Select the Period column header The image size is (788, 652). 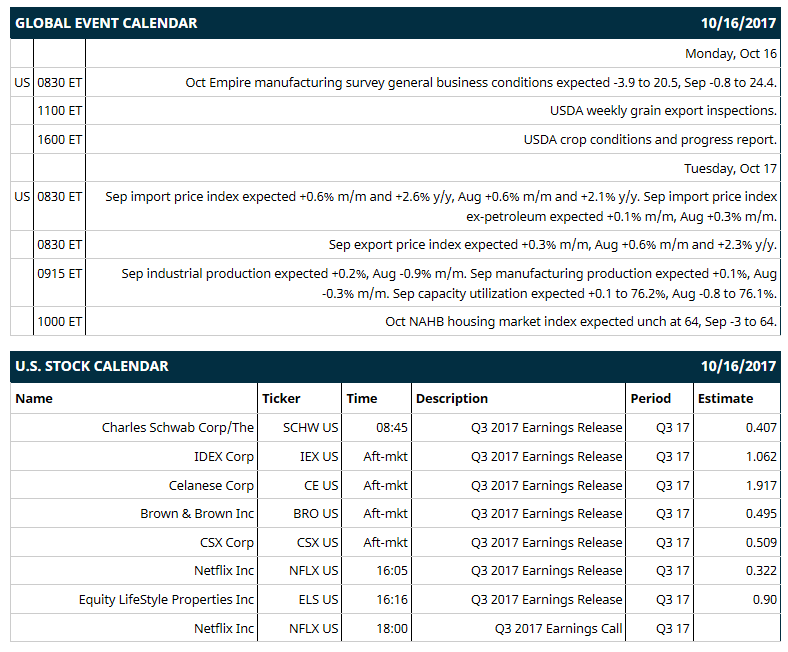650,399
